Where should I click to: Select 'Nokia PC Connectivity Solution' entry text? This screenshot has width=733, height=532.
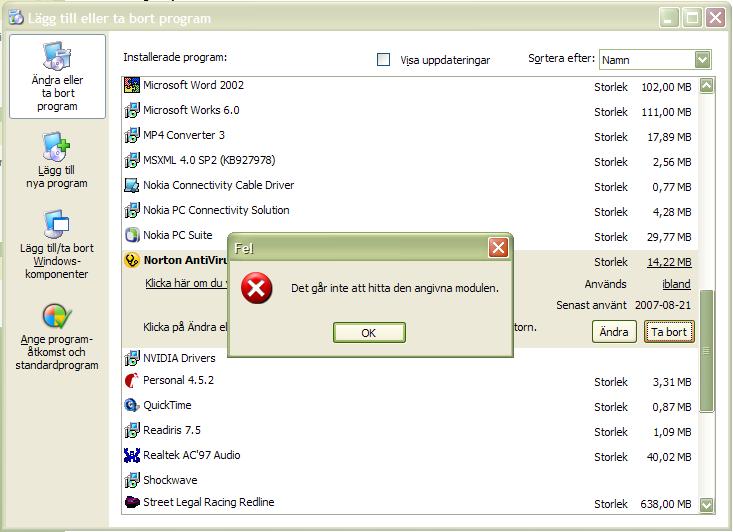point(216,210)
